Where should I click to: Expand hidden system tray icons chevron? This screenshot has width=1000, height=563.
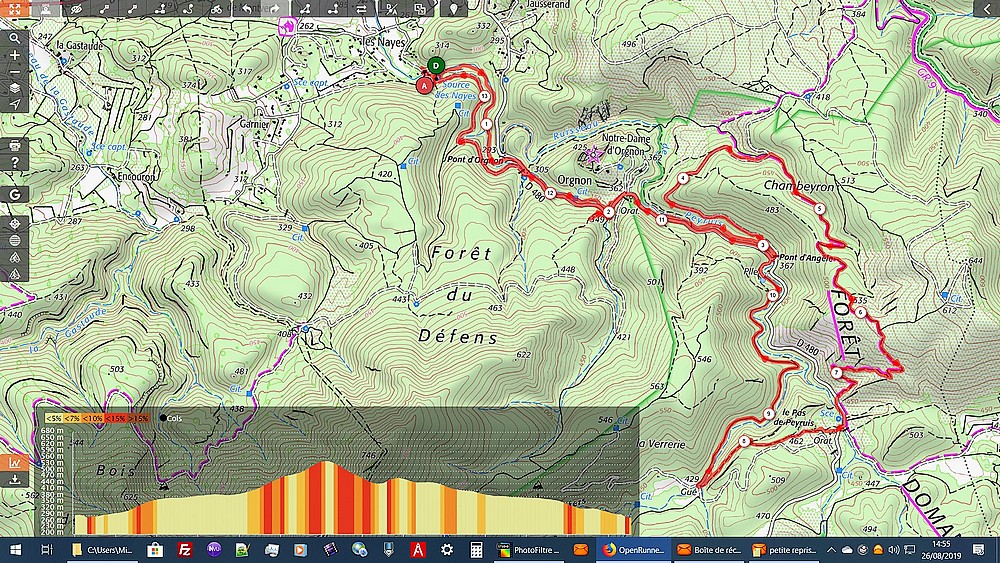832,550
